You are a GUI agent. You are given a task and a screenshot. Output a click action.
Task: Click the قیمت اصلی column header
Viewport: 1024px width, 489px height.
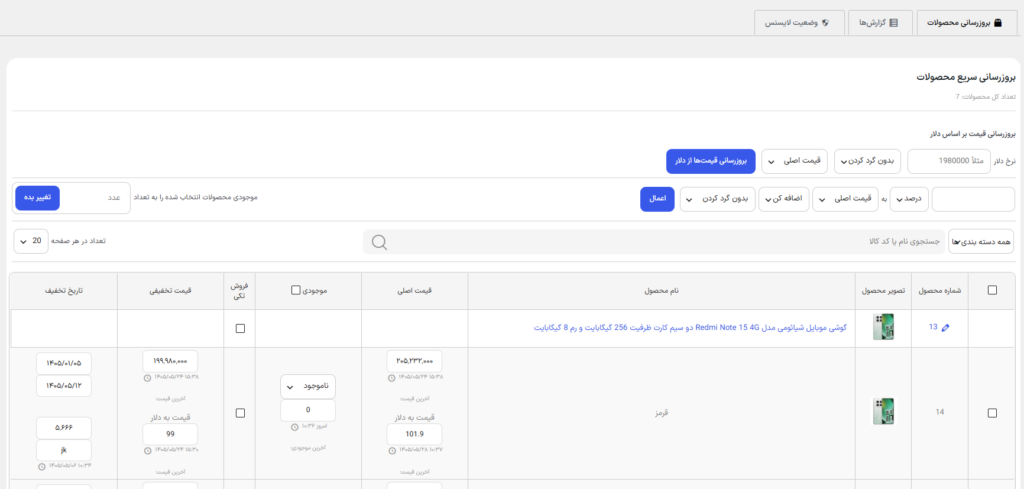tap(415, 291)
